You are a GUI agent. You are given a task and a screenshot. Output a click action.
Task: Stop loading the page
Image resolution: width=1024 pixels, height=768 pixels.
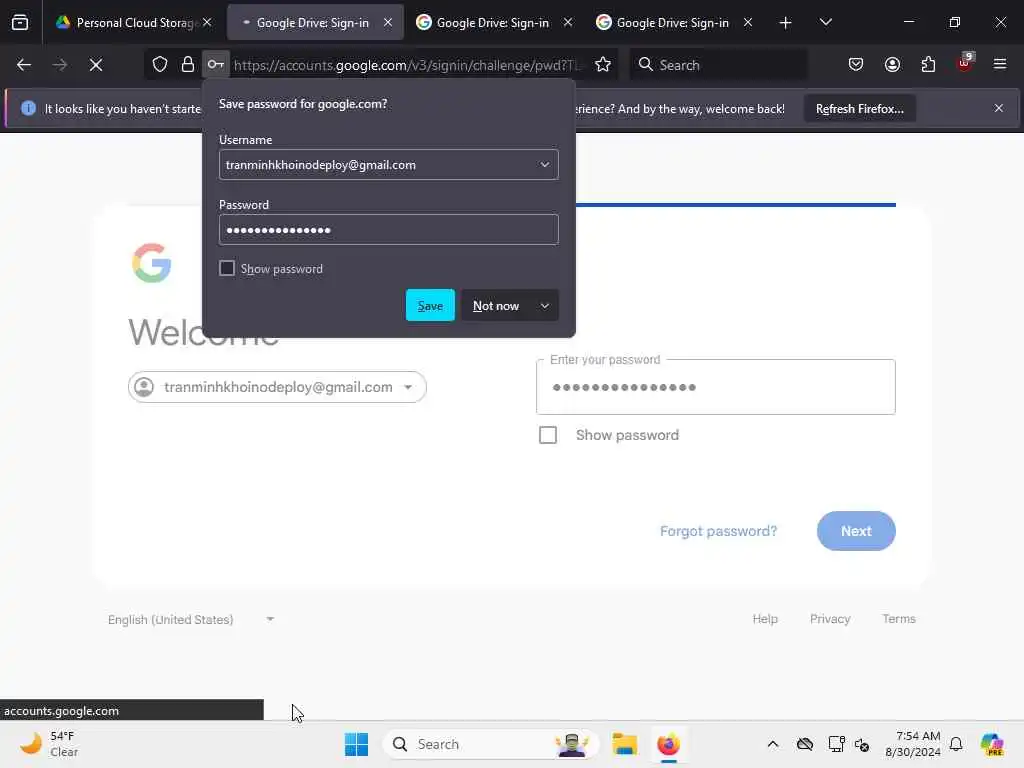(x=96, y=65)
